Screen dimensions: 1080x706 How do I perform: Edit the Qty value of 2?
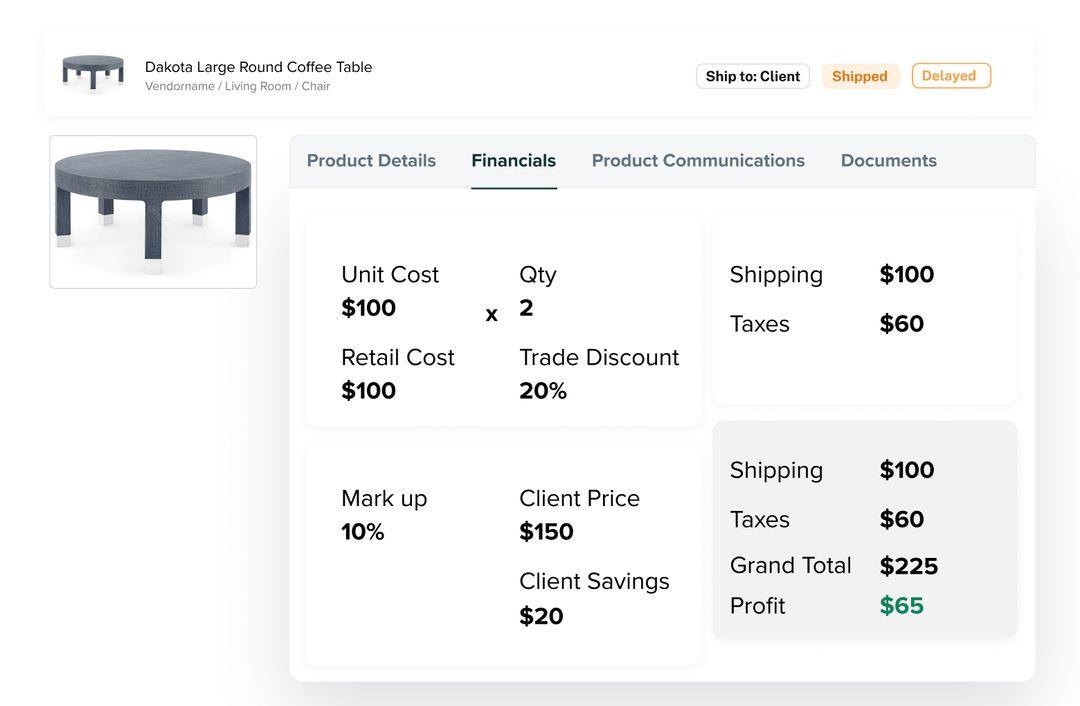click(526, 308)
